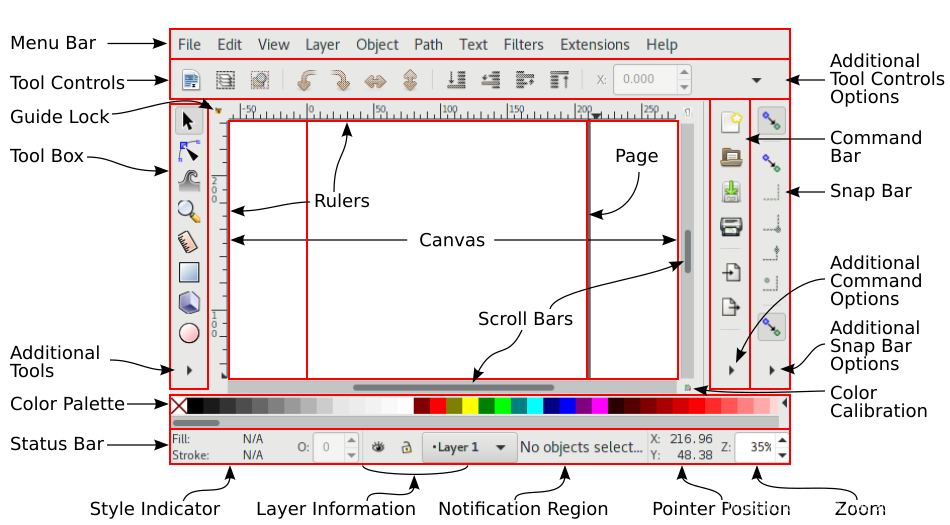950x525 pixels.
Task: Click the zoom 35% input field
Action: tap(756, 447)
